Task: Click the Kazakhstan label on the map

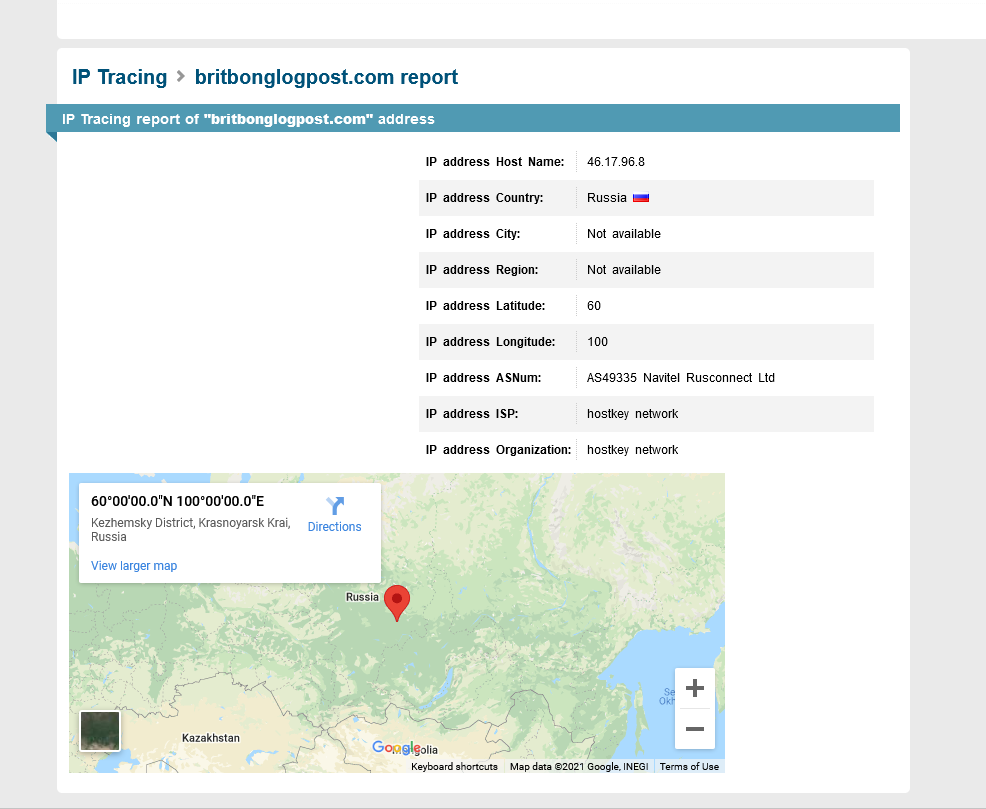Action: (x=211, y=738)
